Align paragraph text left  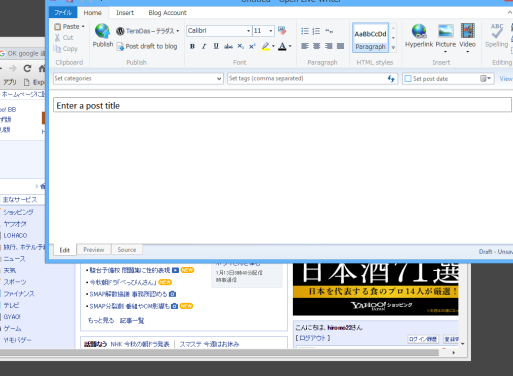click(305, 46)
